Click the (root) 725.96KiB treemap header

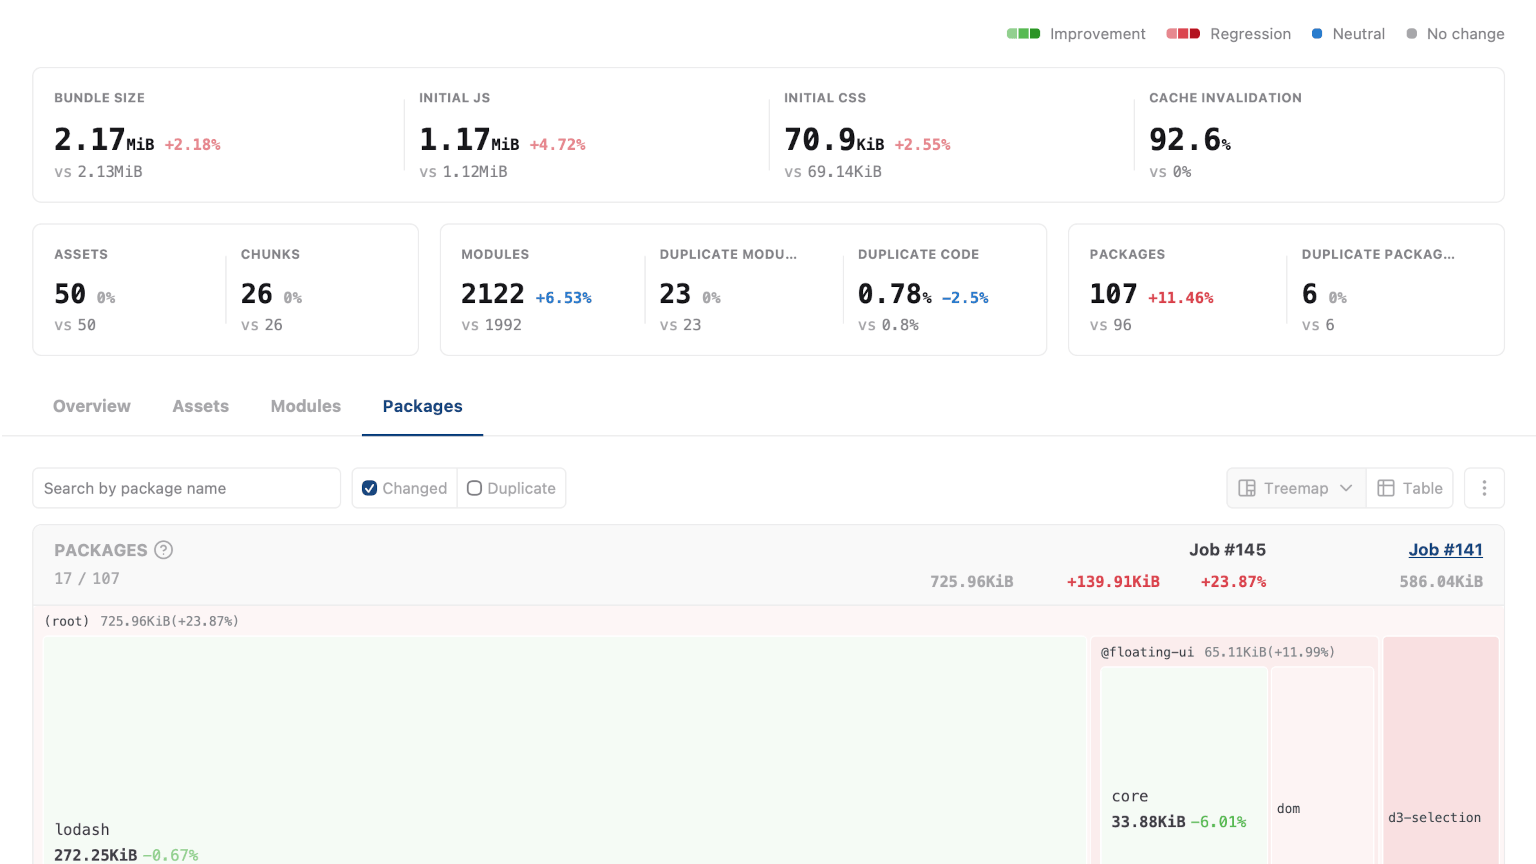pyautogui.click(x=141, y=621)
